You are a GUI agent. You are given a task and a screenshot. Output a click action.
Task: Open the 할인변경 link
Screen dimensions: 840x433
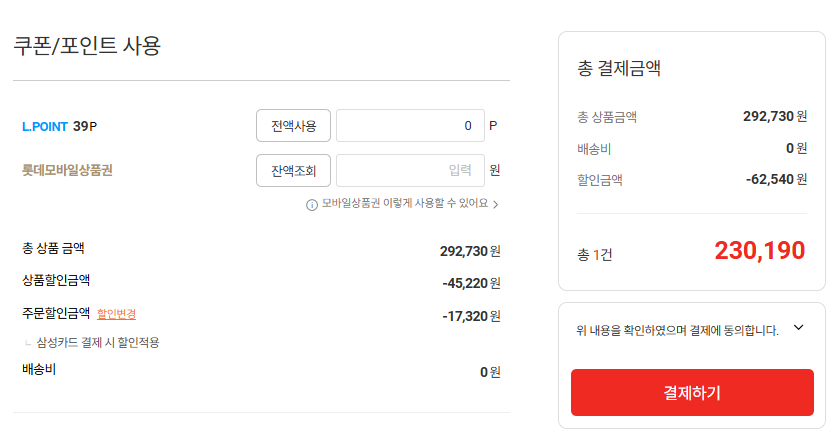(x=116, y=314)
